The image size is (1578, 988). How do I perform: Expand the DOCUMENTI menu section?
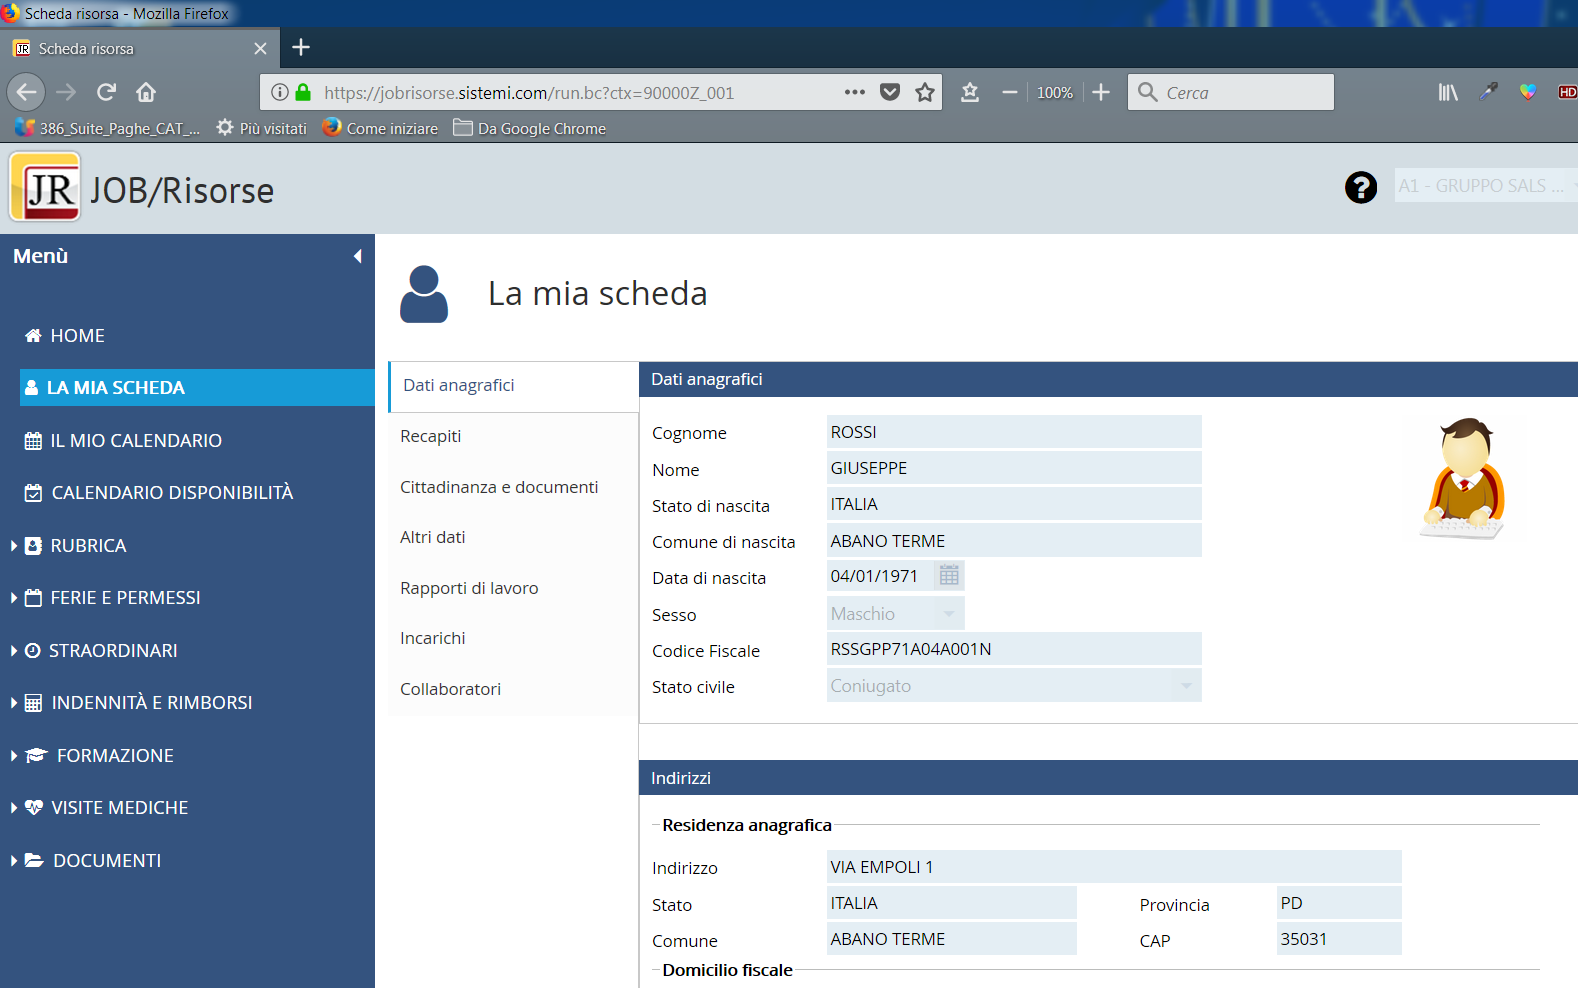coord(106,861)
